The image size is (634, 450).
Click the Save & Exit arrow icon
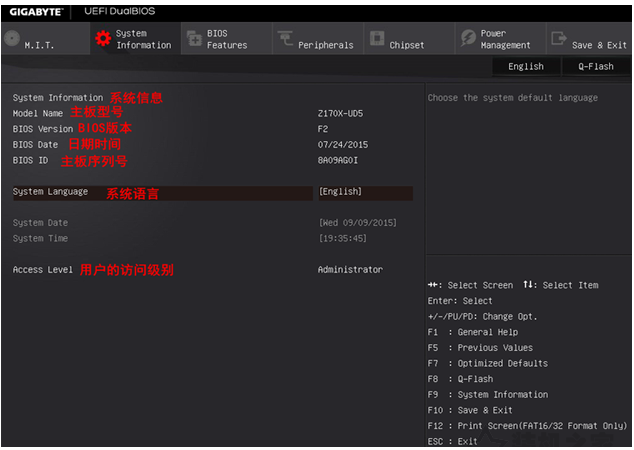pos(559,38)
